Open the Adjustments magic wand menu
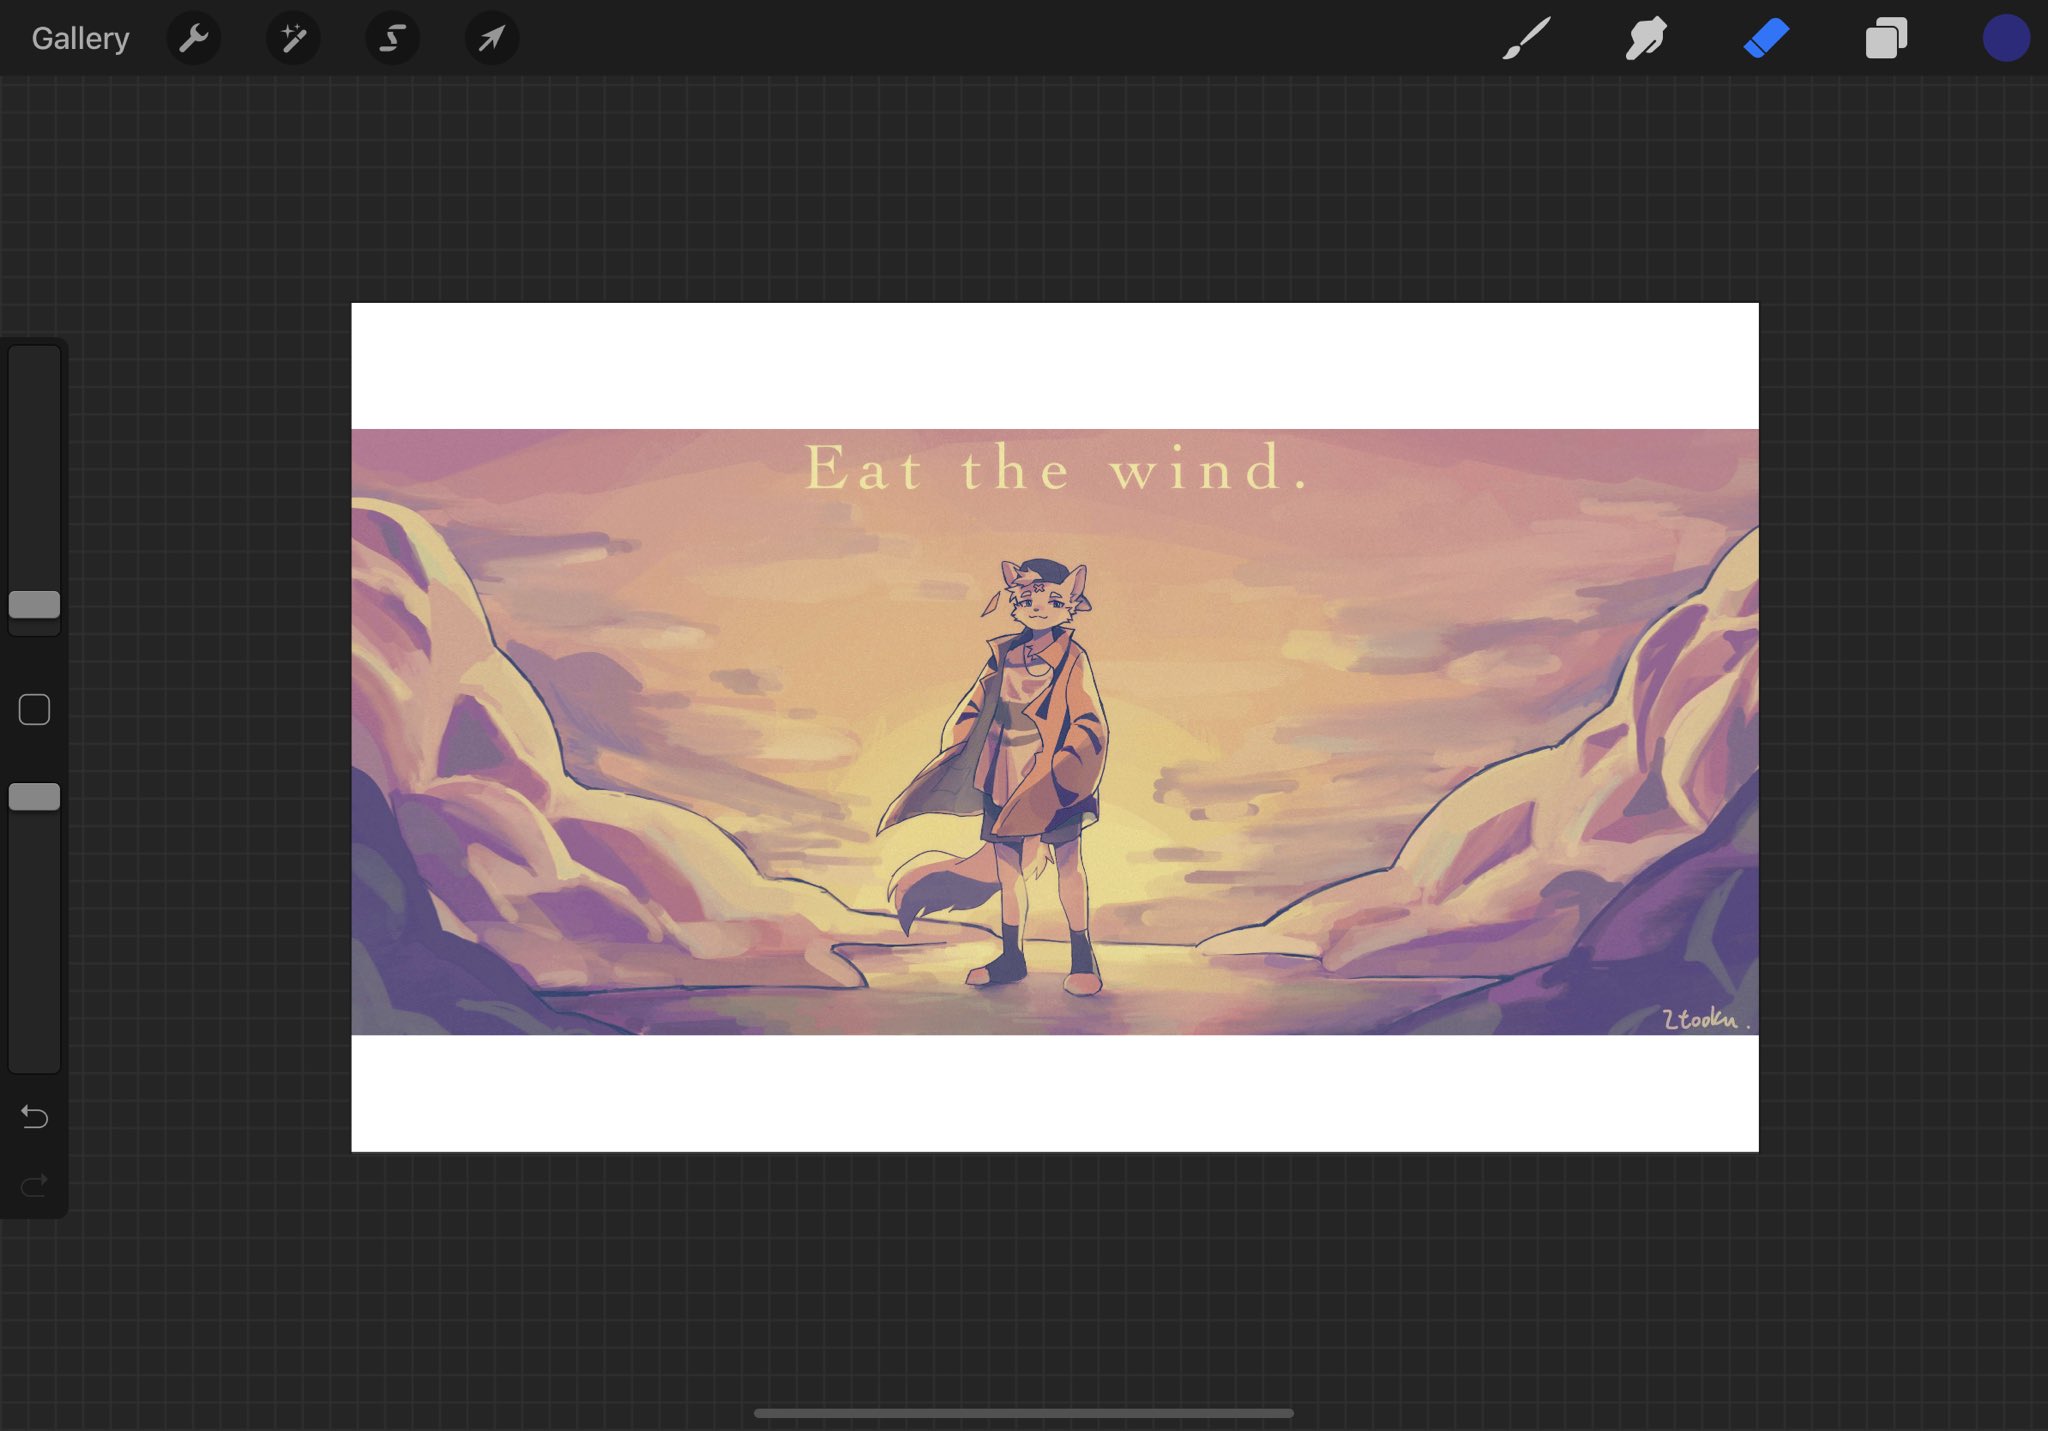The height and width of the screenshot is (1431, 2048). click(x=293, y=39)
